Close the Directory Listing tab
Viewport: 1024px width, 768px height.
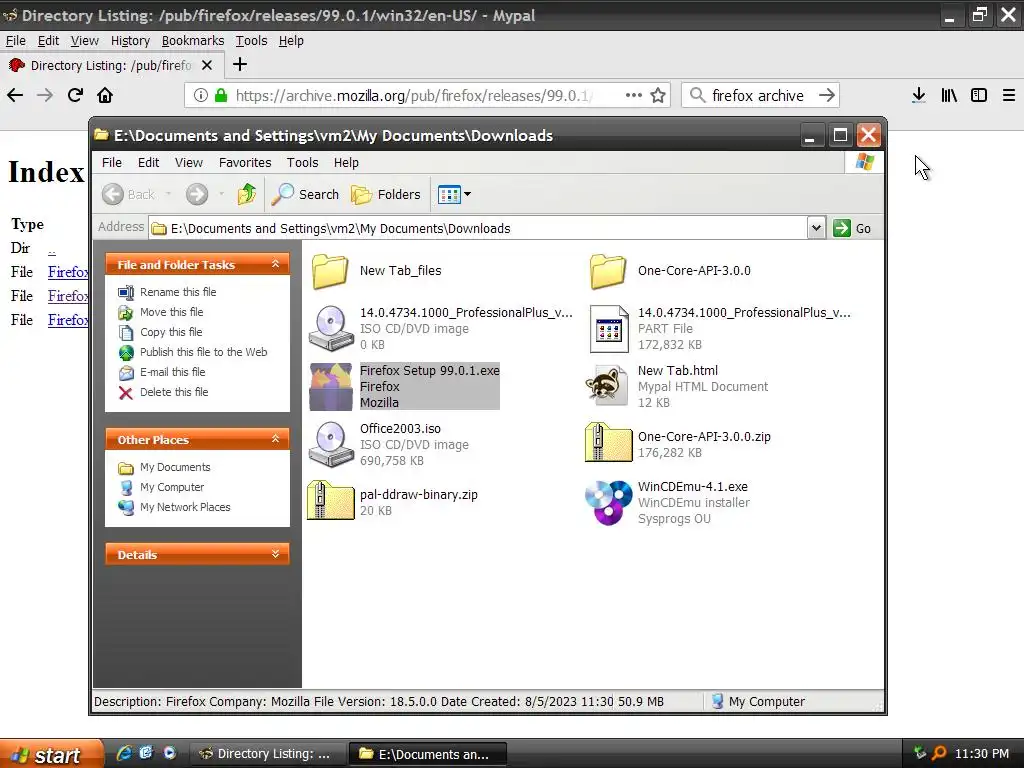207,65
